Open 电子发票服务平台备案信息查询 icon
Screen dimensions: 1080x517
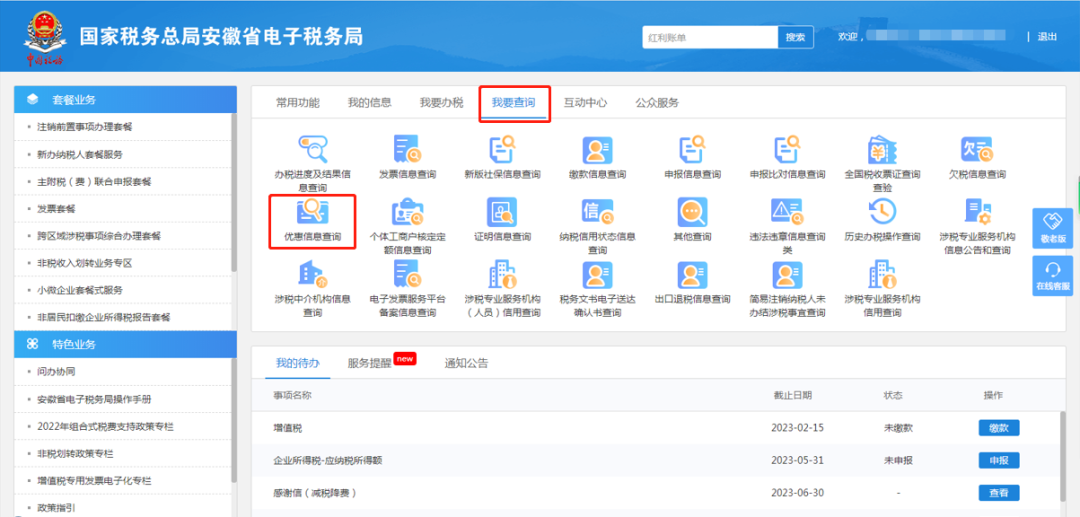[x=408, y=274]
